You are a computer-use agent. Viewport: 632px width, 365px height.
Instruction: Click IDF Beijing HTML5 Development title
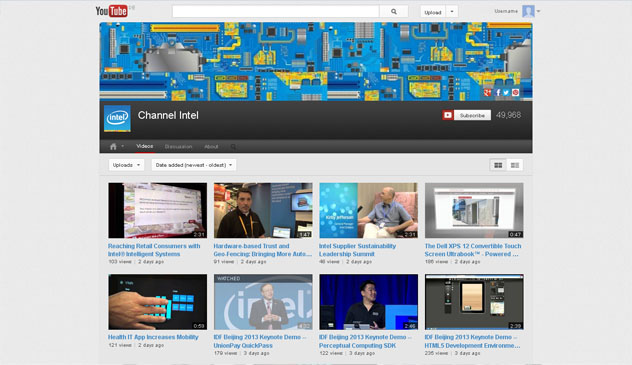tap(472, 341)
